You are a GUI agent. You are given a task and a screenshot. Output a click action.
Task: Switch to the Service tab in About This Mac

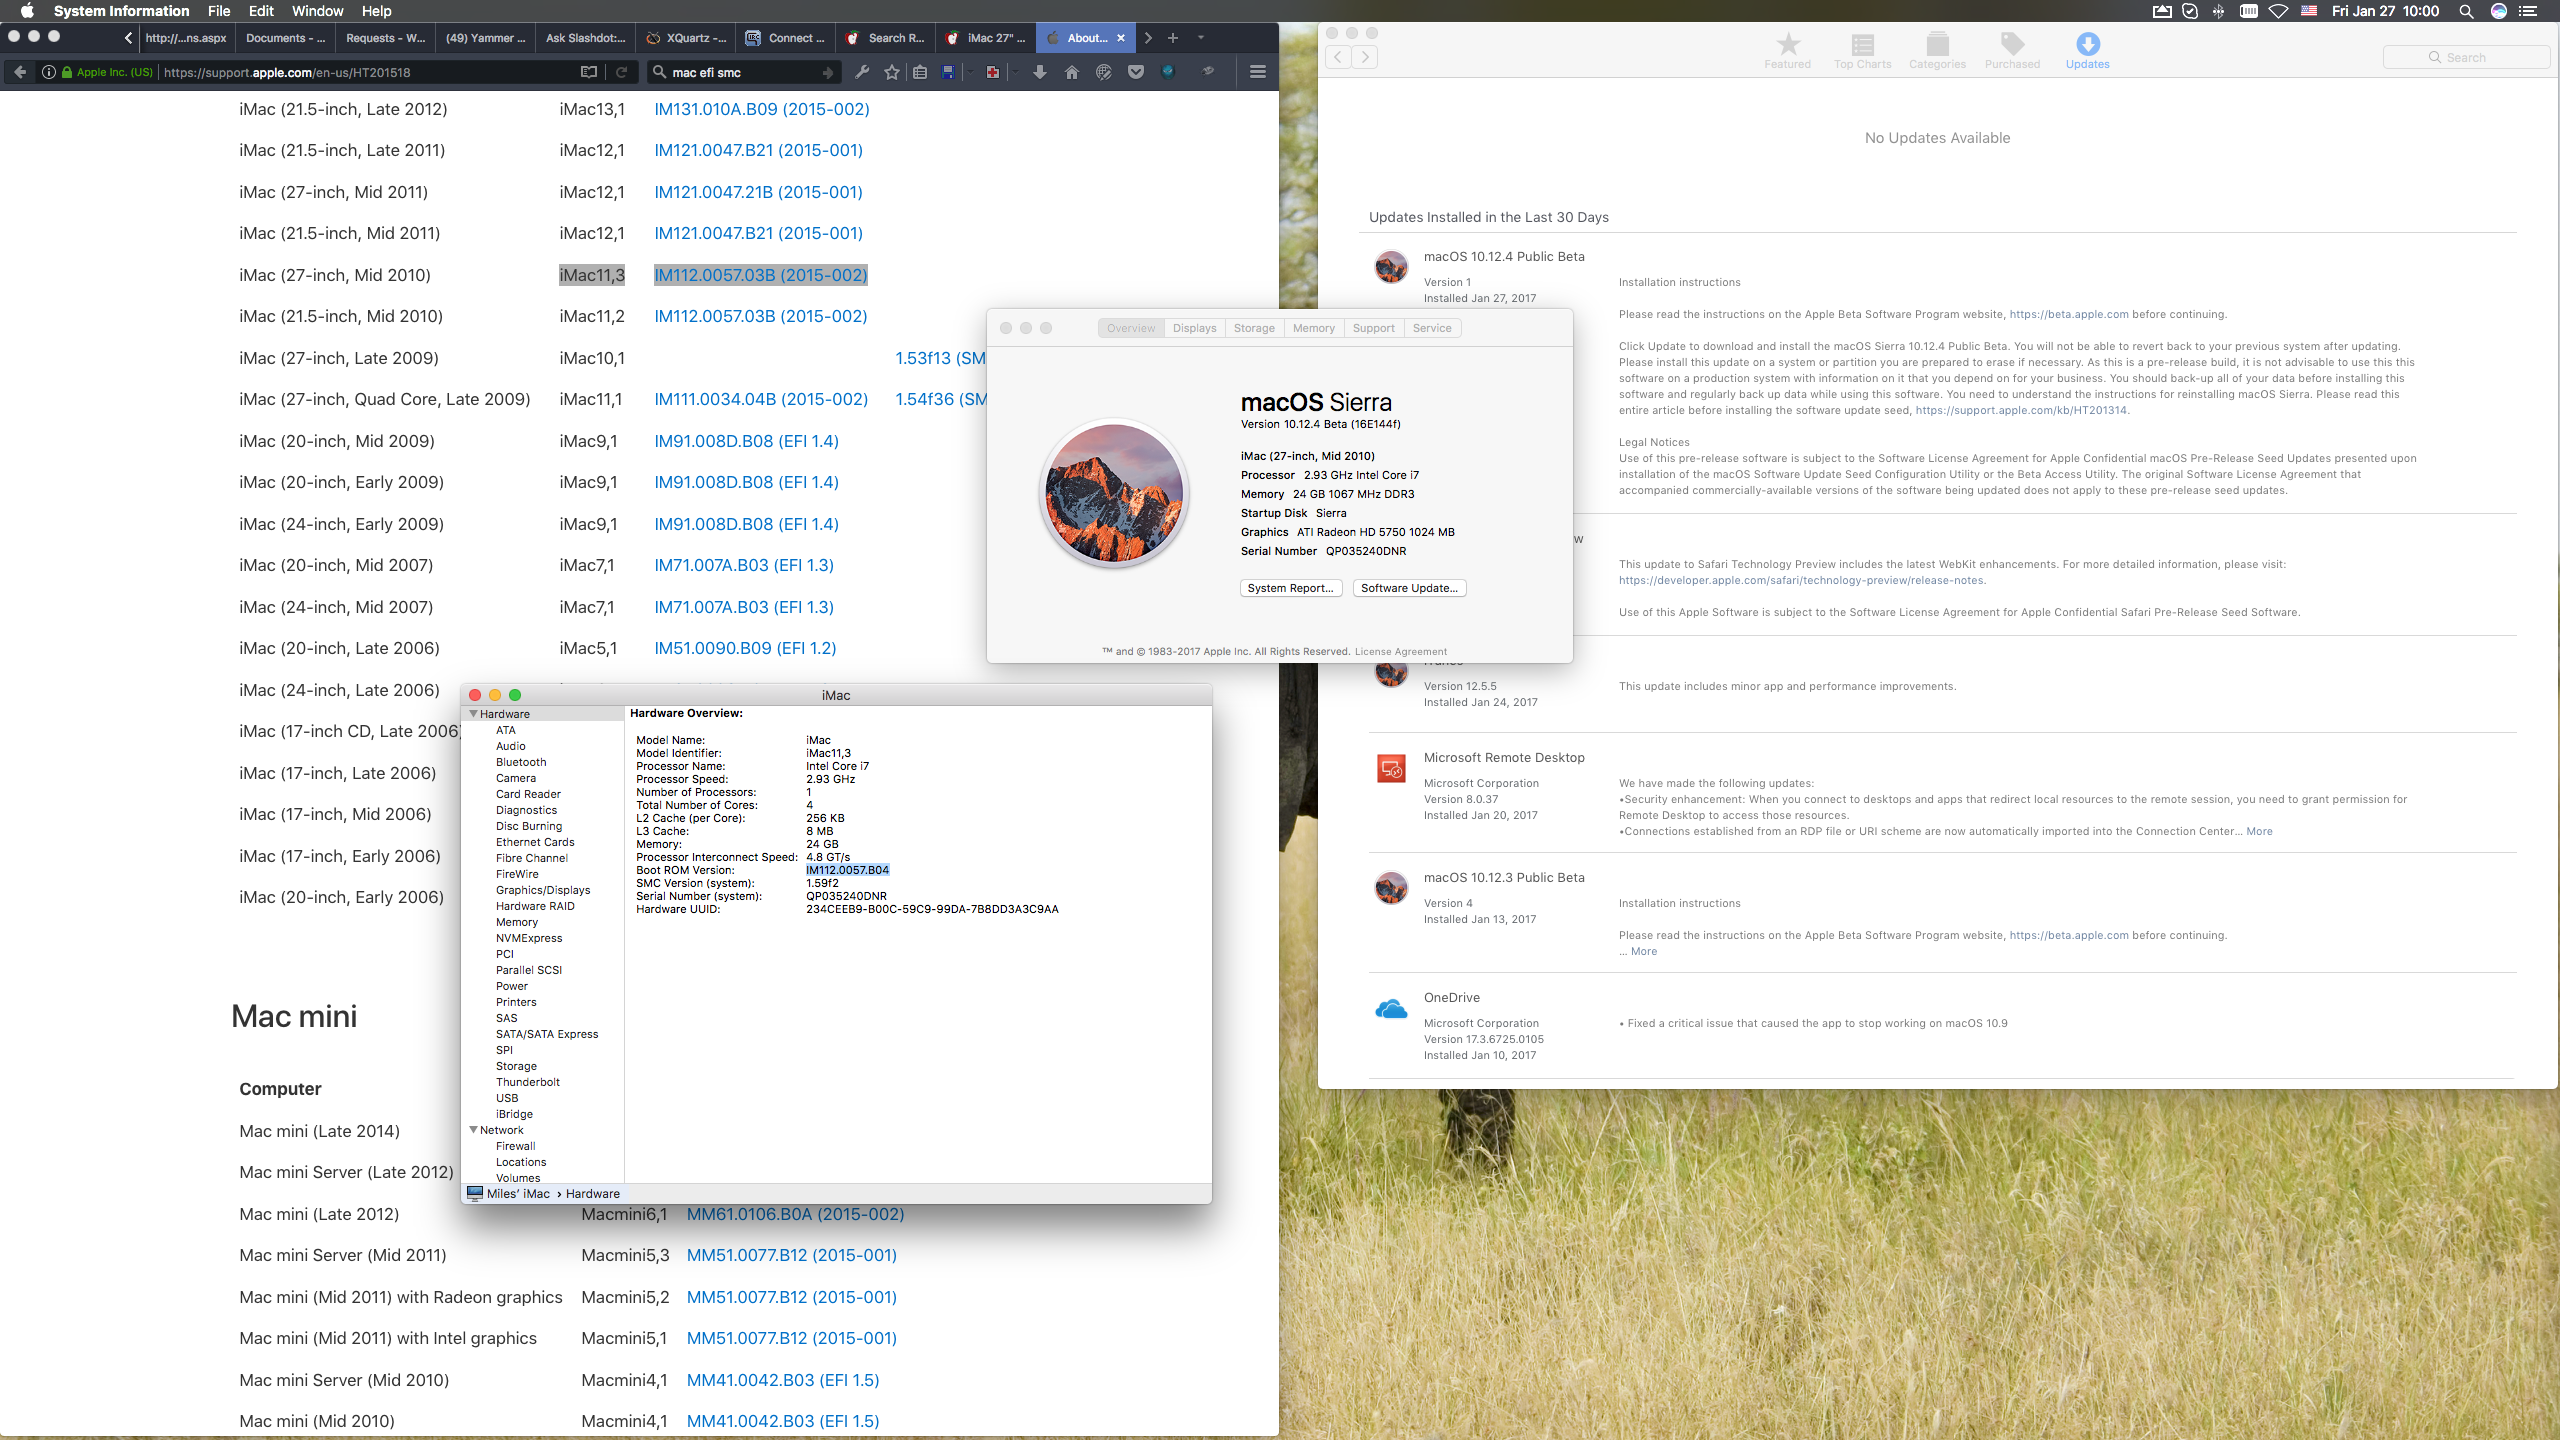pos(1432,328)
